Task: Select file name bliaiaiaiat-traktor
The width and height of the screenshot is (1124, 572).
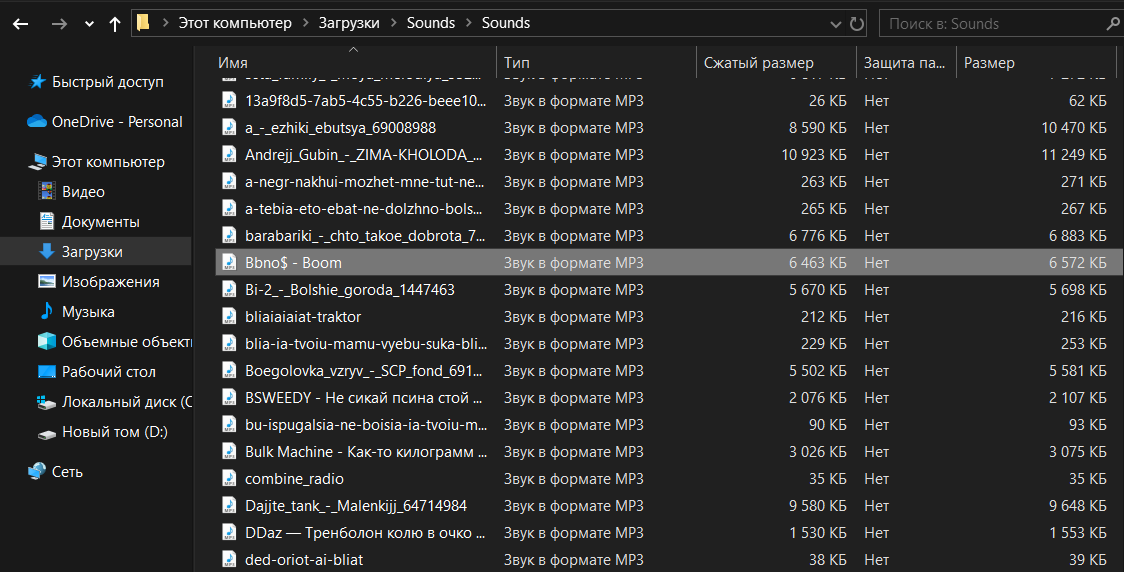Action: [303, 317]
